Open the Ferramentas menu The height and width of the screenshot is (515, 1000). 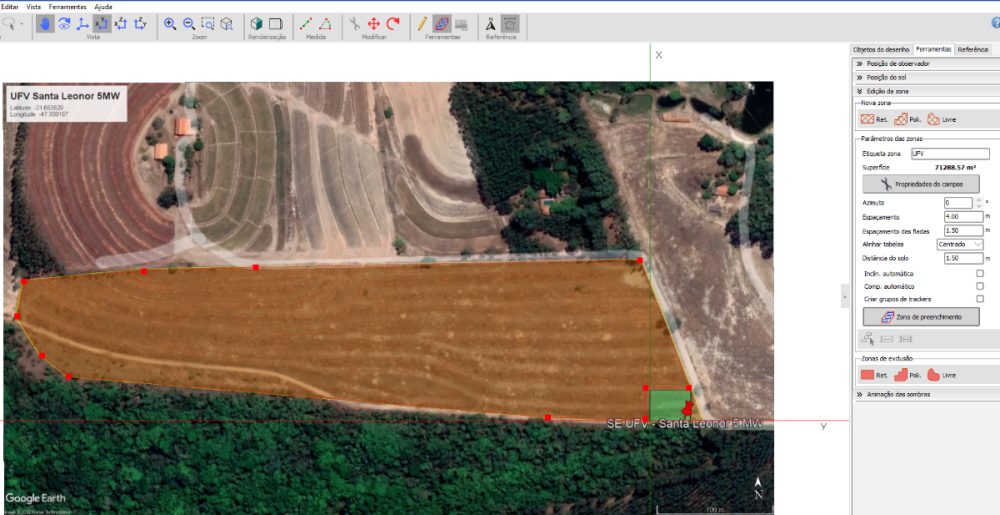tap(68, 6)
